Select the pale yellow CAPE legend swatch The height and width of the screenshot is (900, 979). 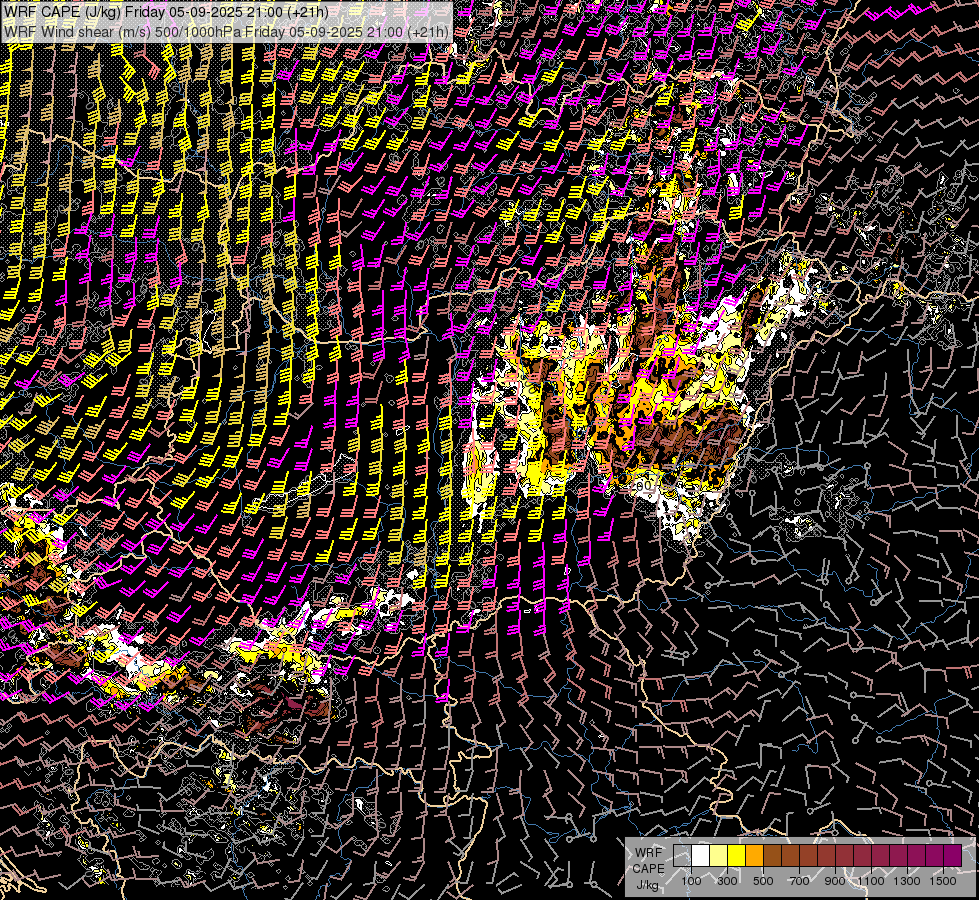click(x=719, y=855)
